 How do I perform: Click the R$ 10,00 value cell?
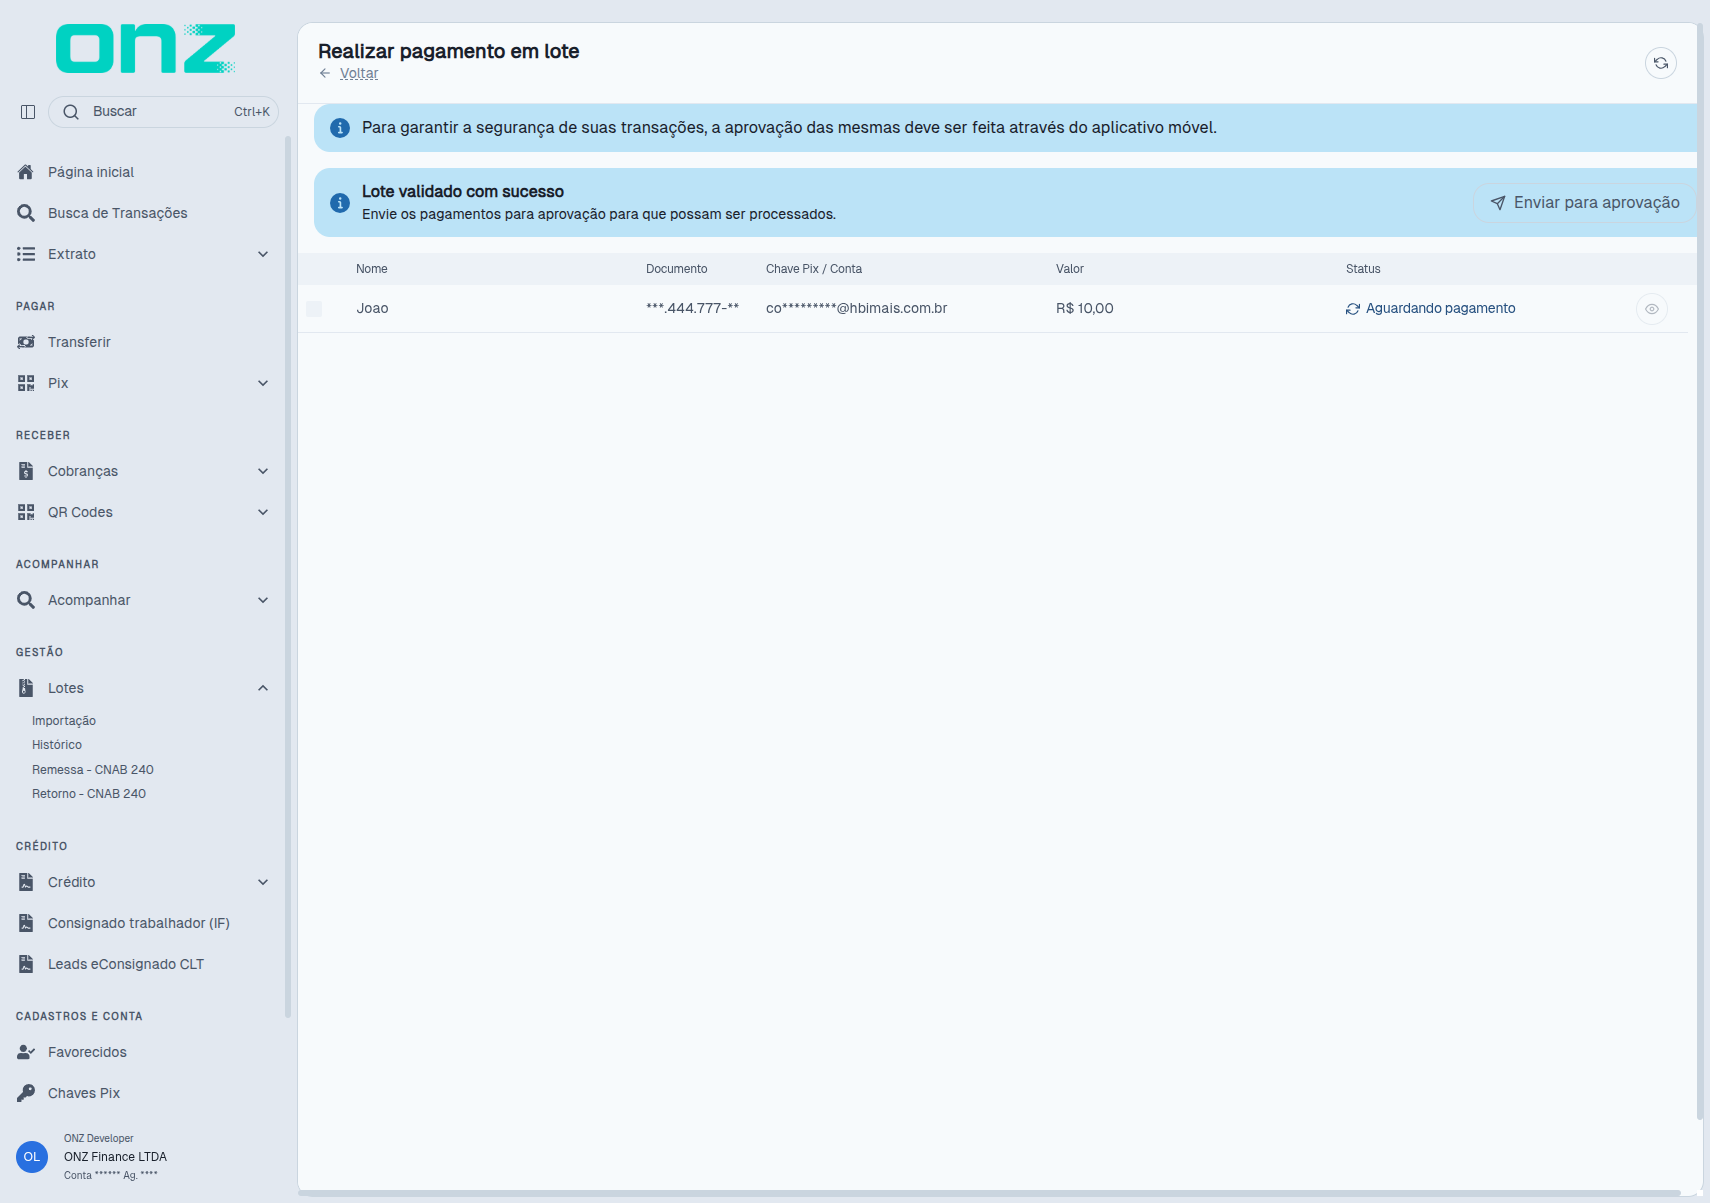(1085, 309)
